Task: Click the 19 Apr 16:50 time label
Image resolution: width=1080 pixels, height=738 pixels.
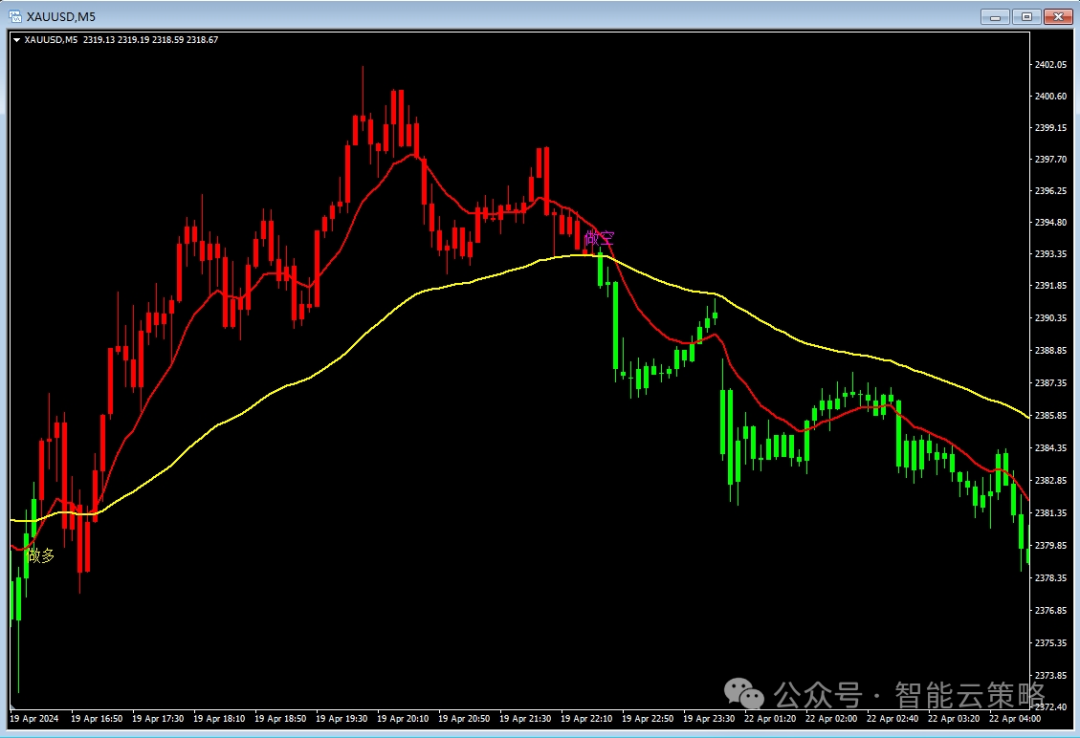Action: (x=96, y=719)
